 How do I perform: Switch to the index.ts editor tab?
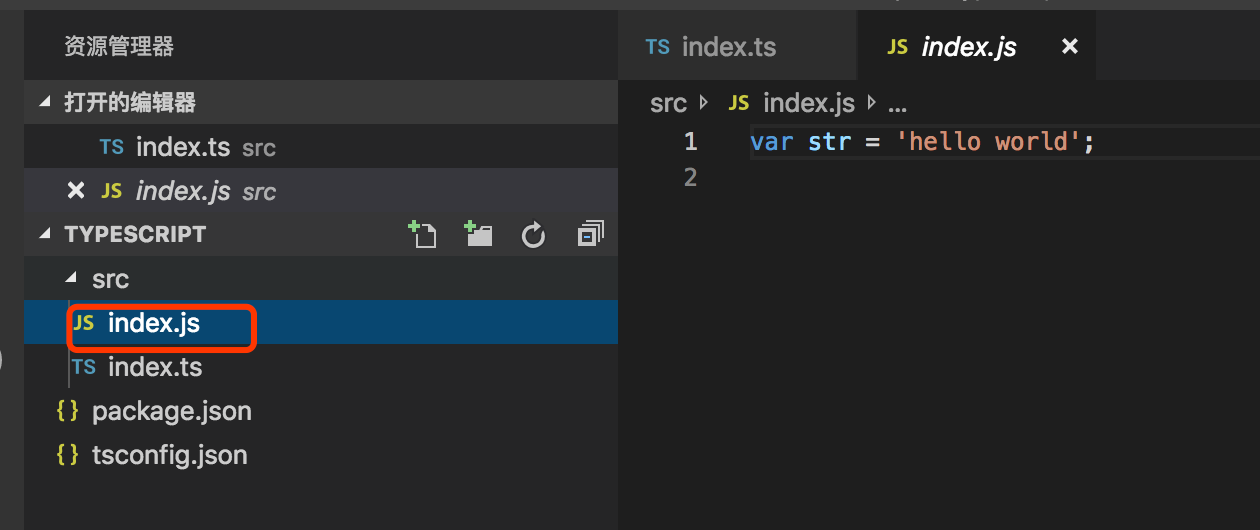coord(728,47)
